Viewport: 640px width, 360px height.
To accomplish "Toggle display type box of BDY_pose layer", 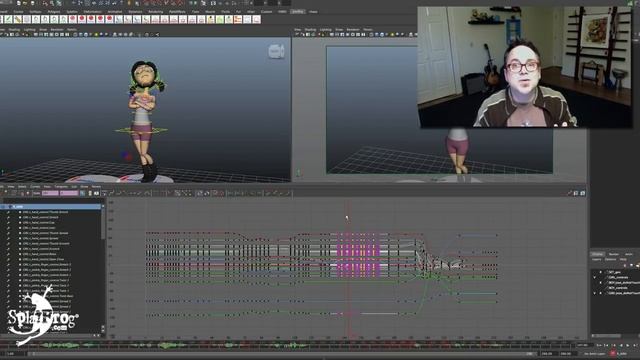I will 600,282.
